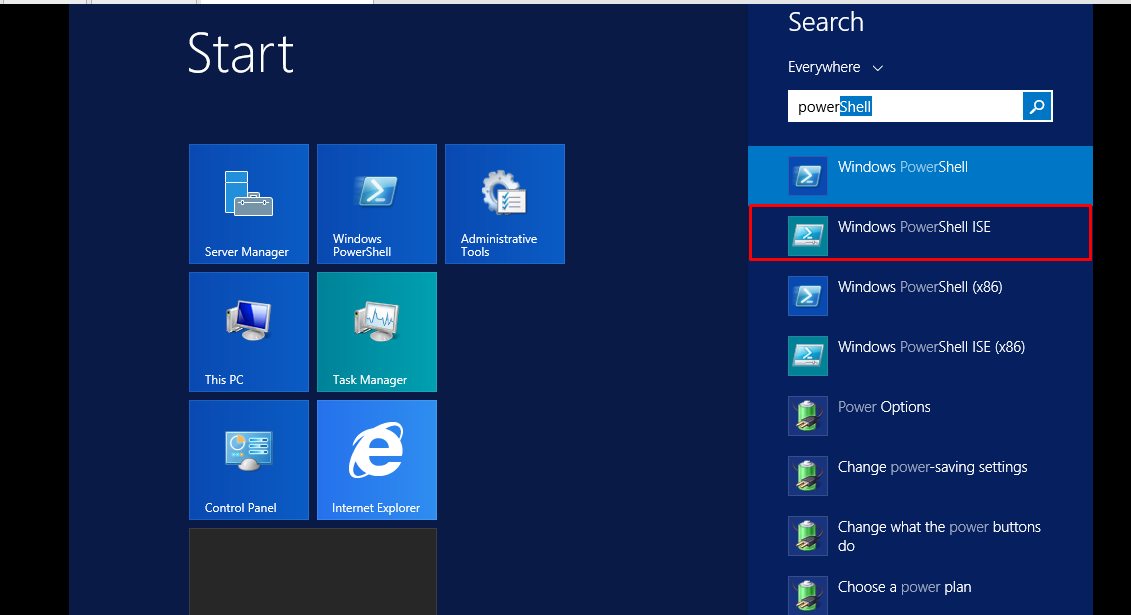Open Control Panel
Screen dimensions: 1131x615
248,460
